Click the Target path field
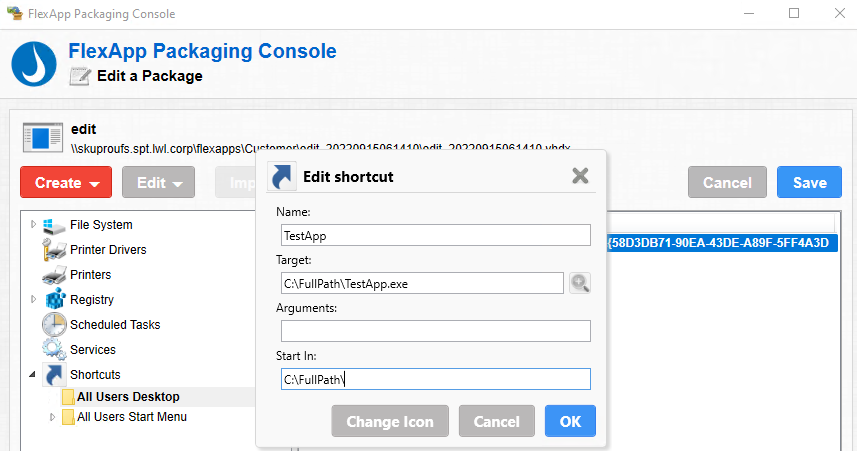Image resolution: width=857 pixels, height=451 pixels. pyautogui.click(x=422, y=283)
